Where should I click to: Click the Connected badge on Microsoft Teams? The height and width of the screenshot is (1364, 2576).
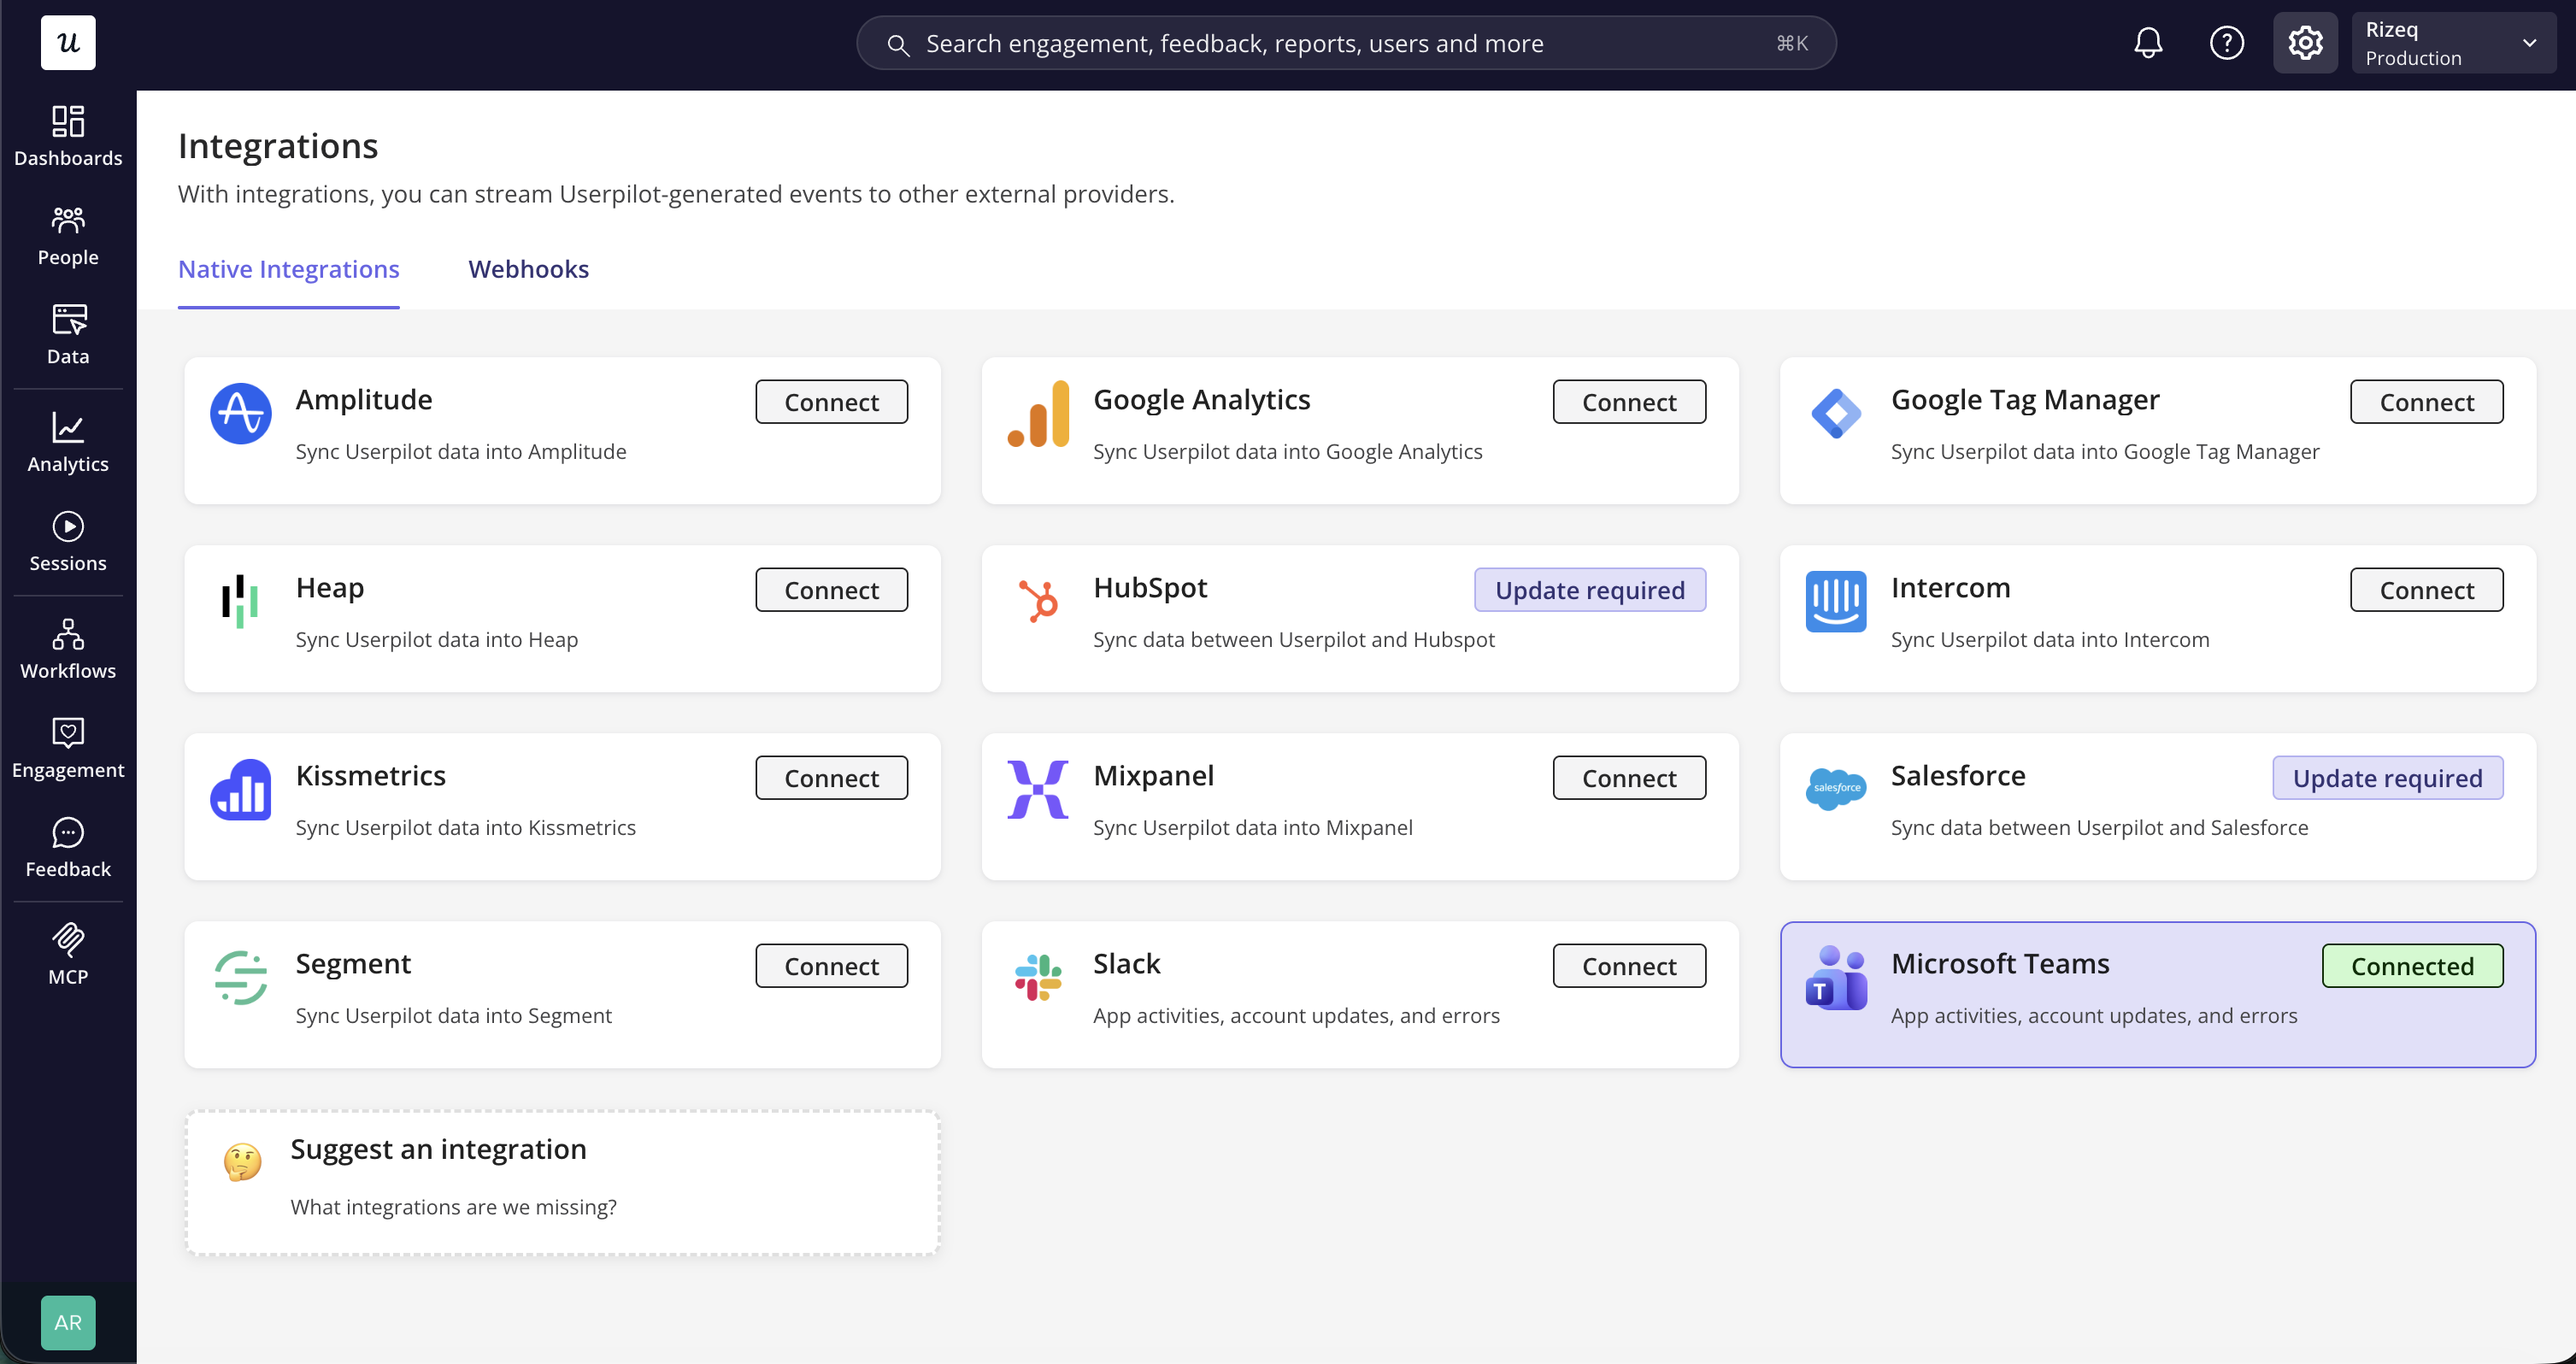[2412, 966]
